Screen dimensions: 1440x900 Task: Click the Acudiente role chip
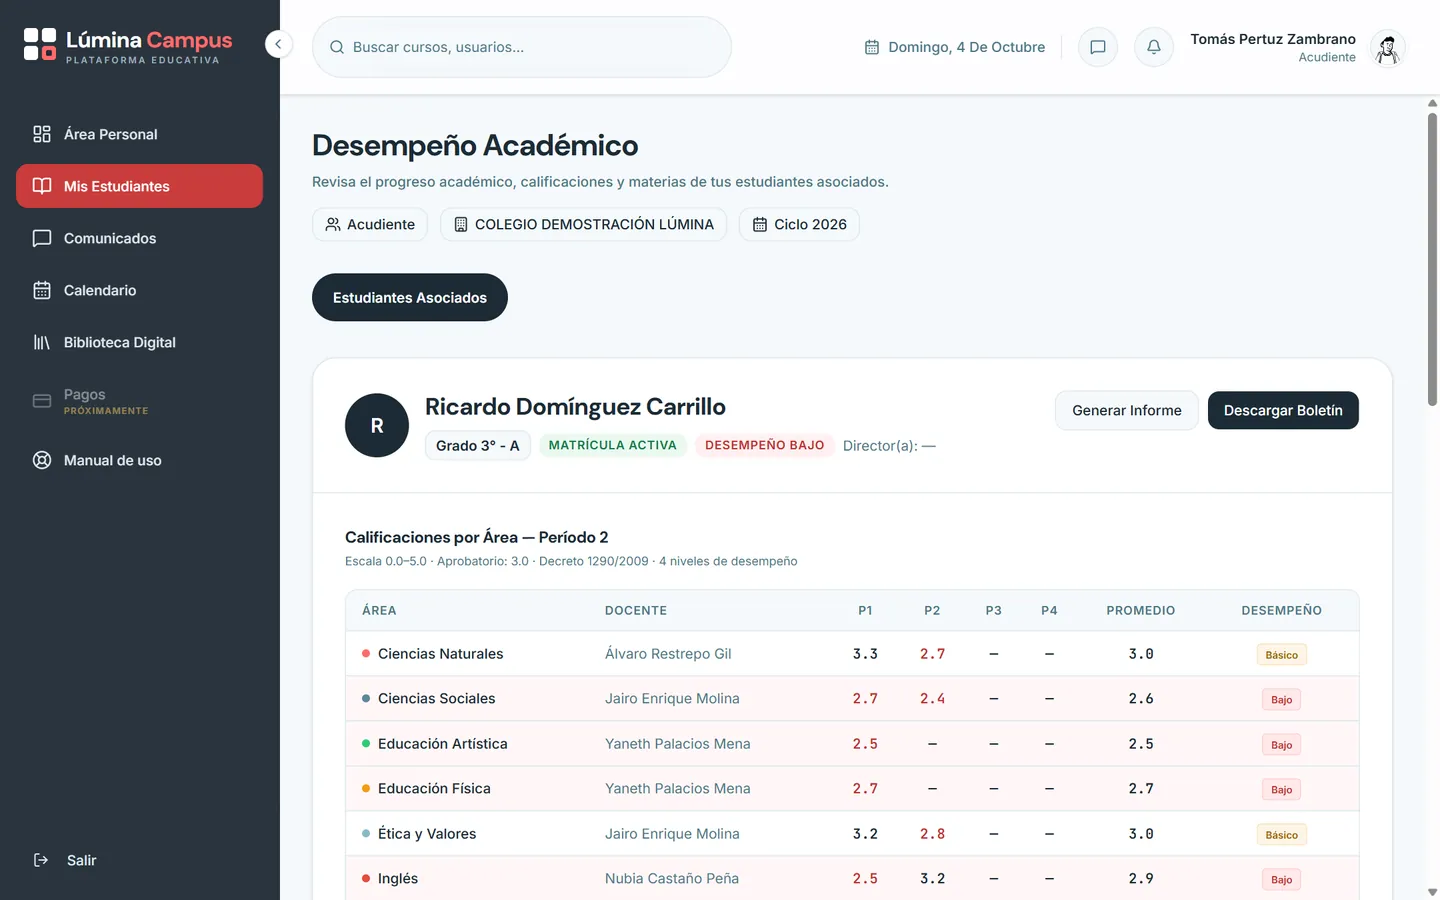tap(370, 224)
